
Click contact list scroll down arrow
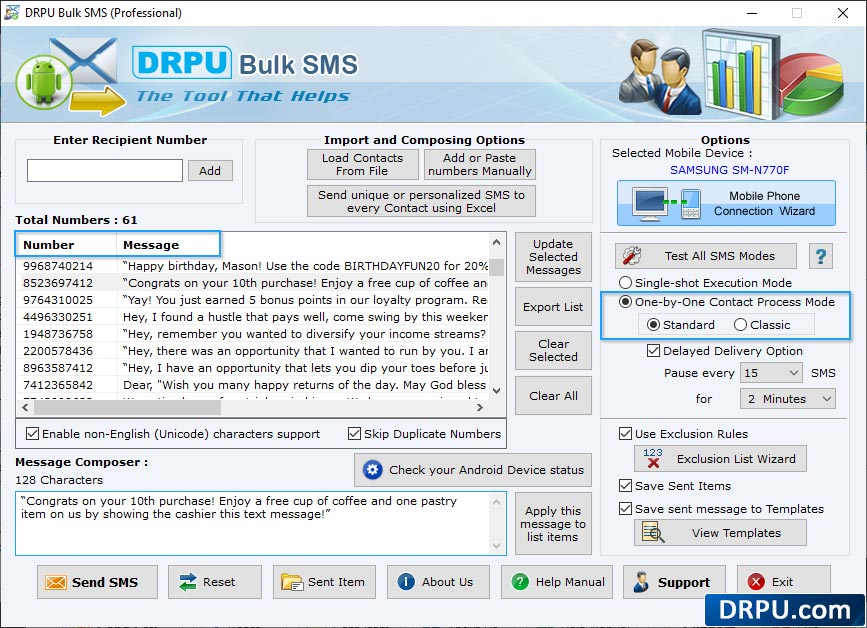(x=497, y=391)
